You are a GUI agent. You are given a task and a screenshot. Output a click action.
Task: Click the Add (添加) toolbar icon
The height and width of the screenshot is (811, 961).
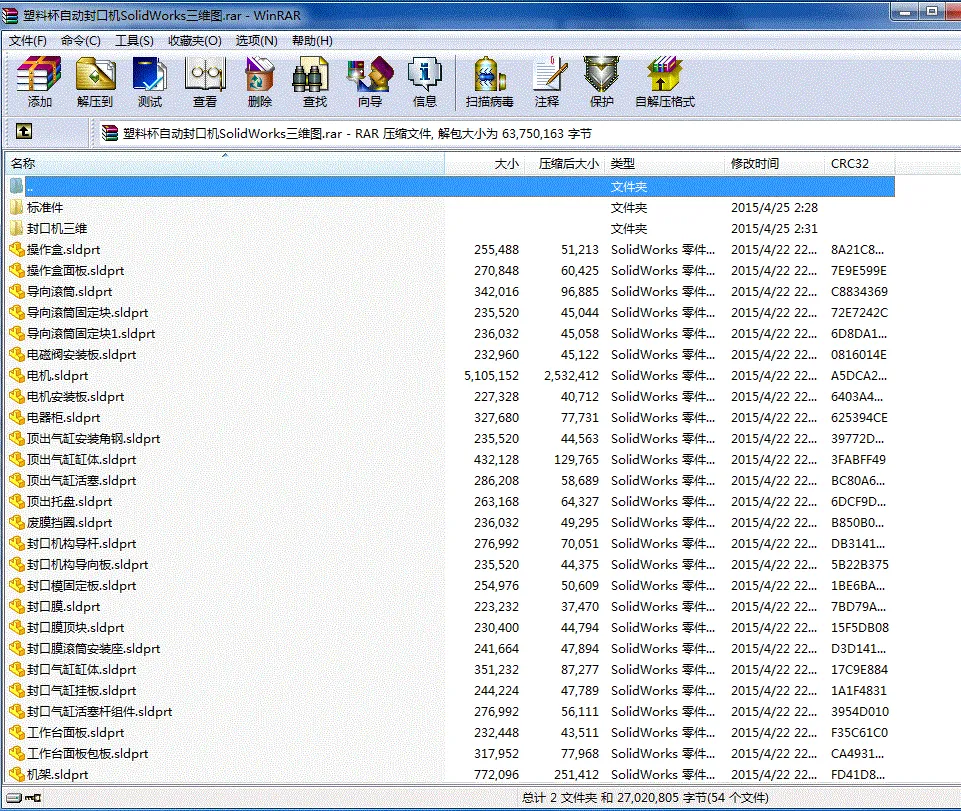(x=39, y=74)
